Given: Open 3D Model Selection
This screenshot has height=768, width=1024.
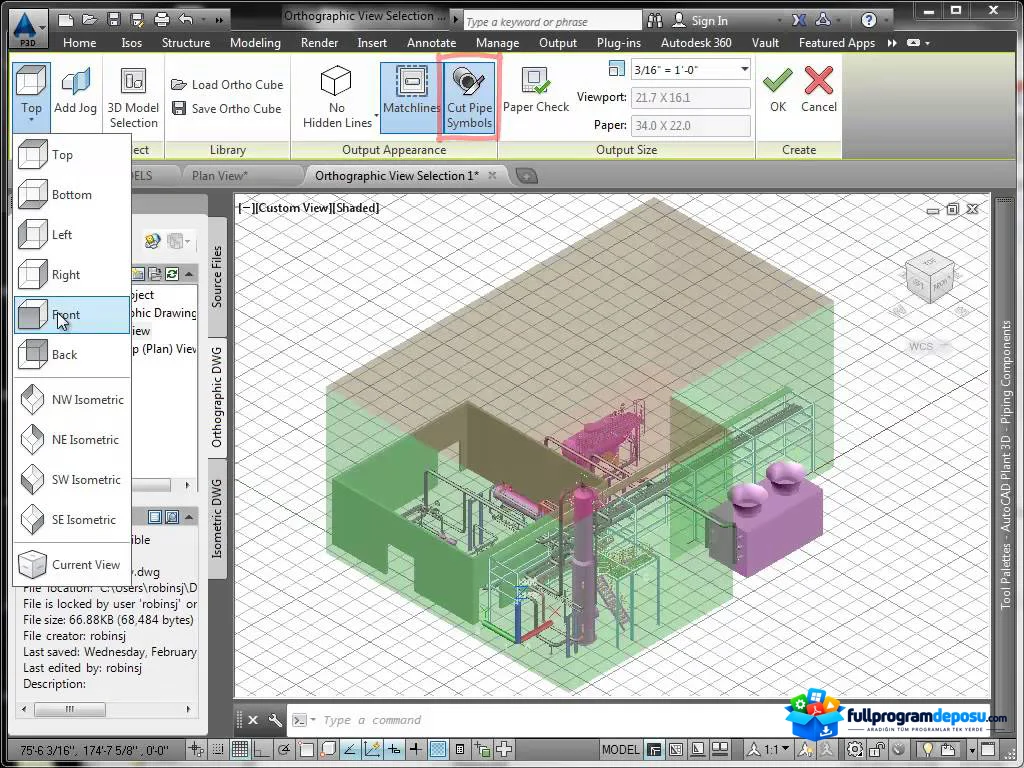Looking at the screenshot, I should click(x=133, y=98).
